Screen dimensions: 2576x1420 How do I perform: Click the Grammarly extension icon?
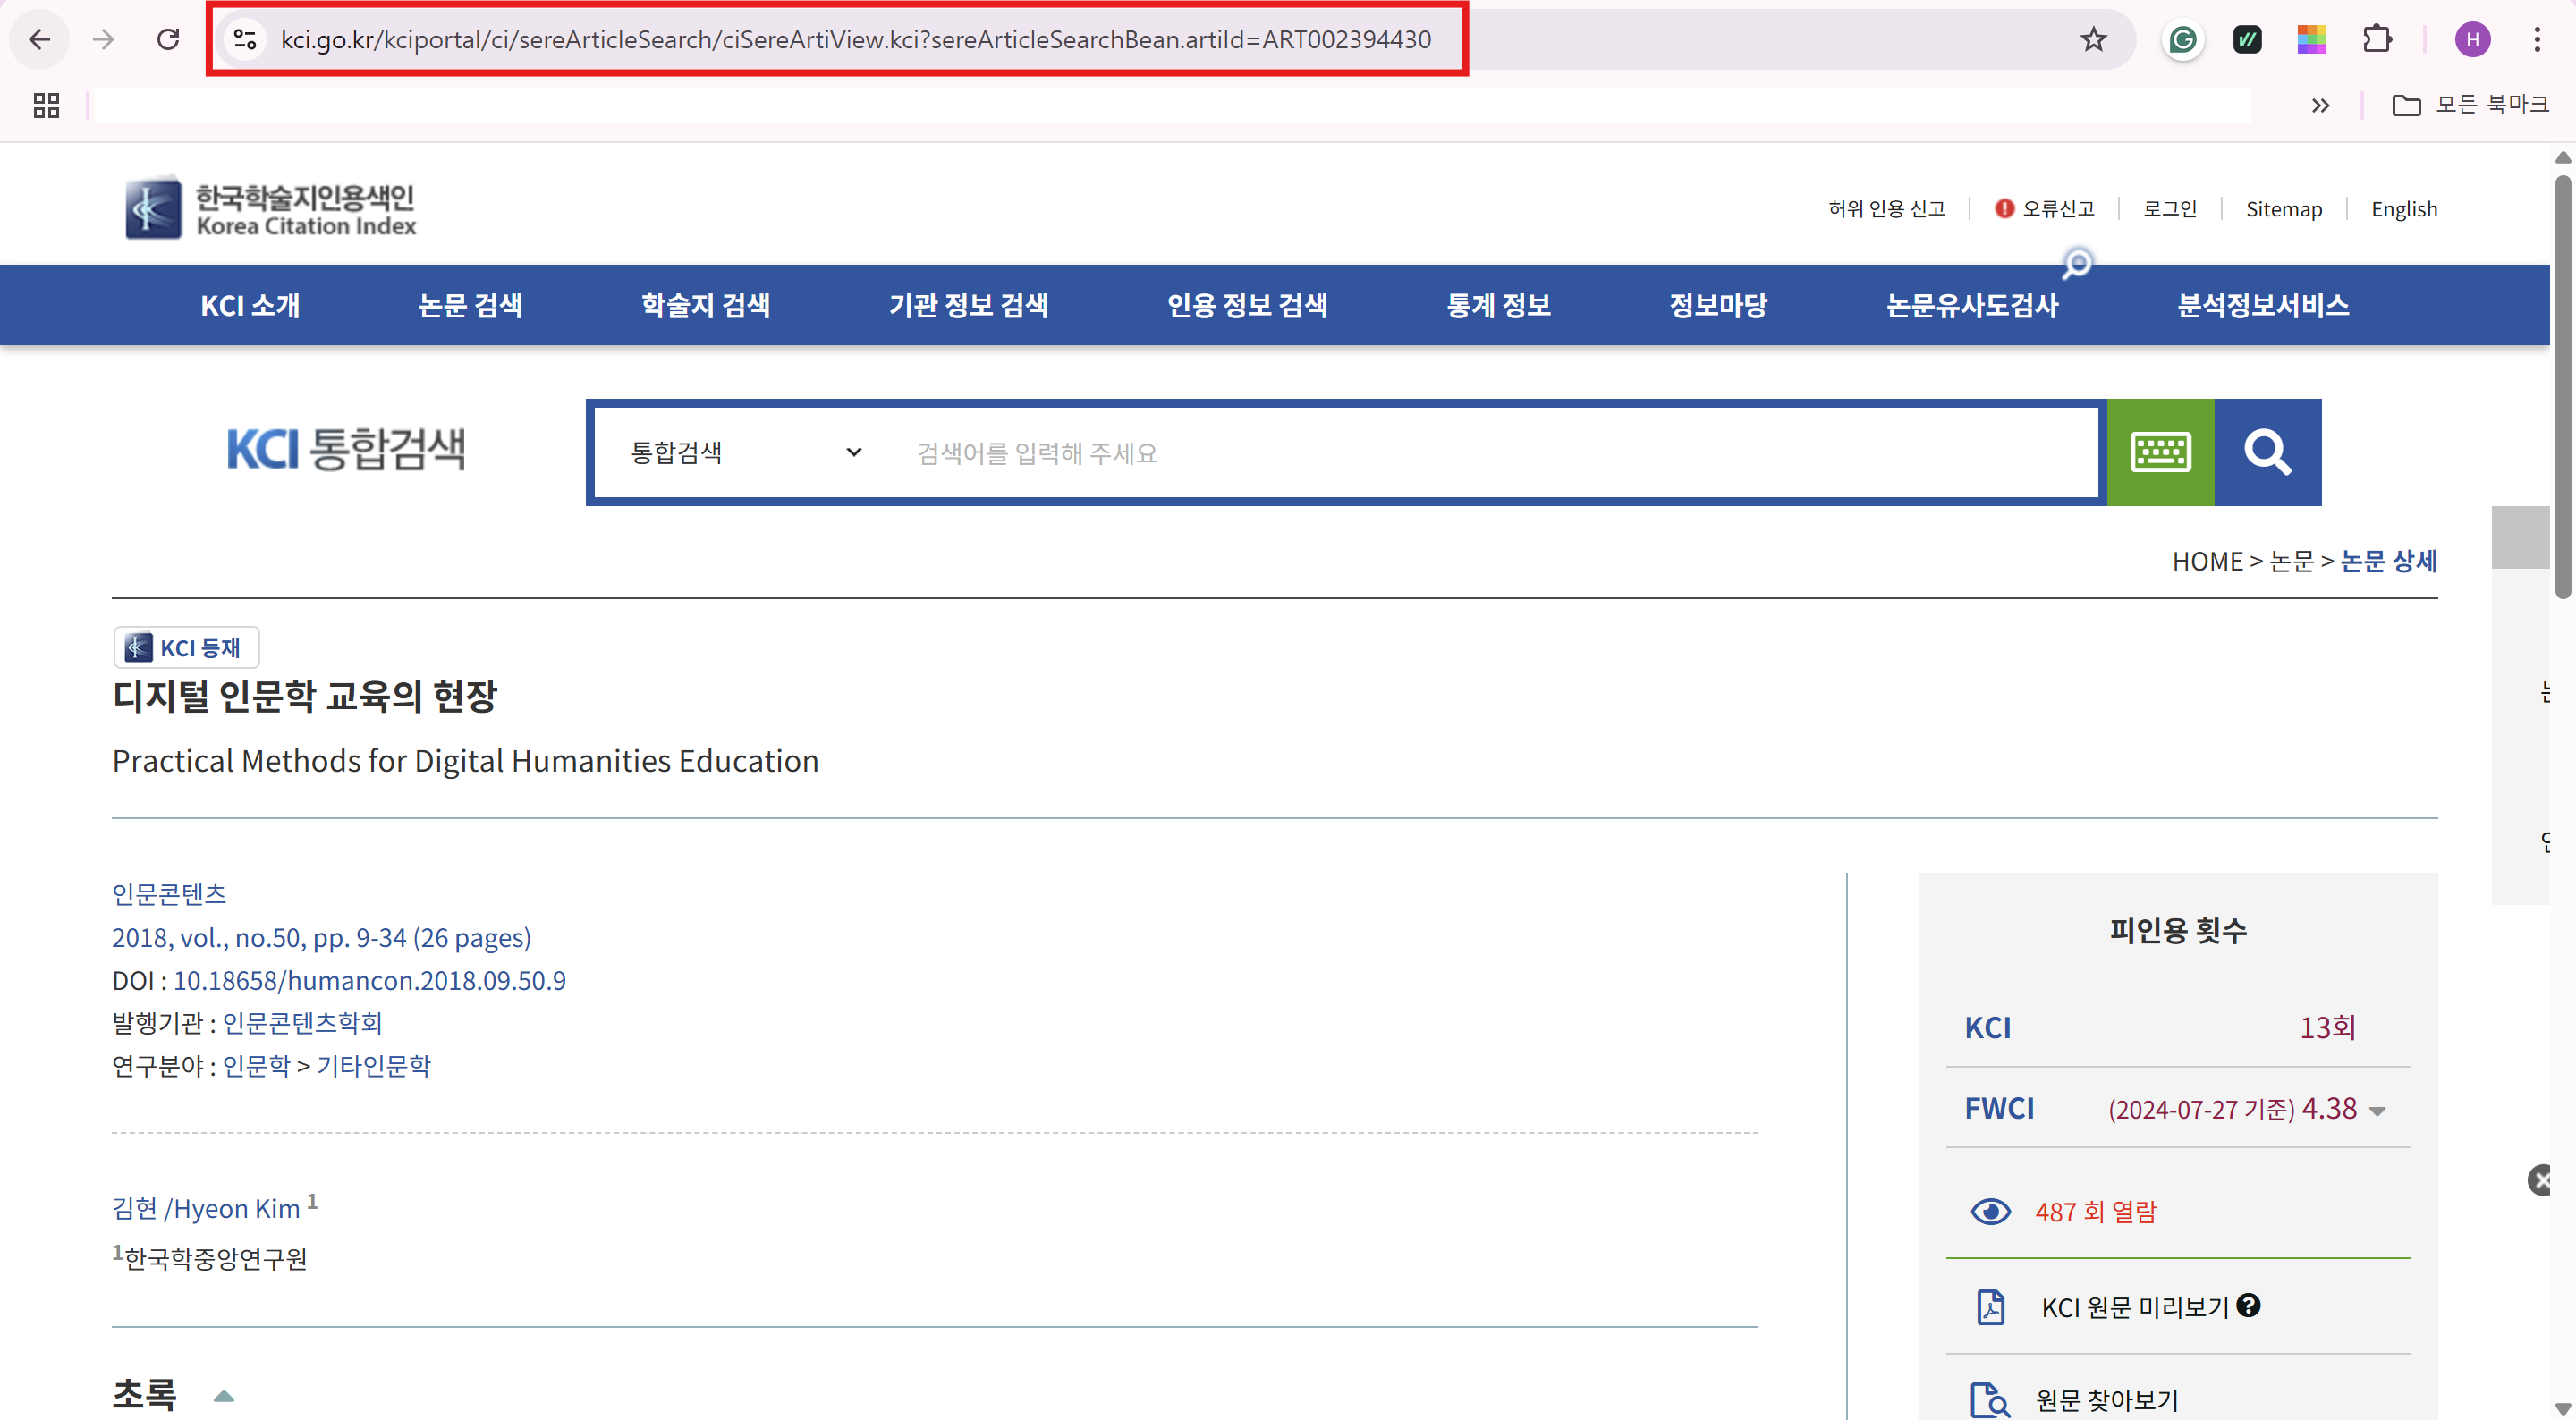2182,39
